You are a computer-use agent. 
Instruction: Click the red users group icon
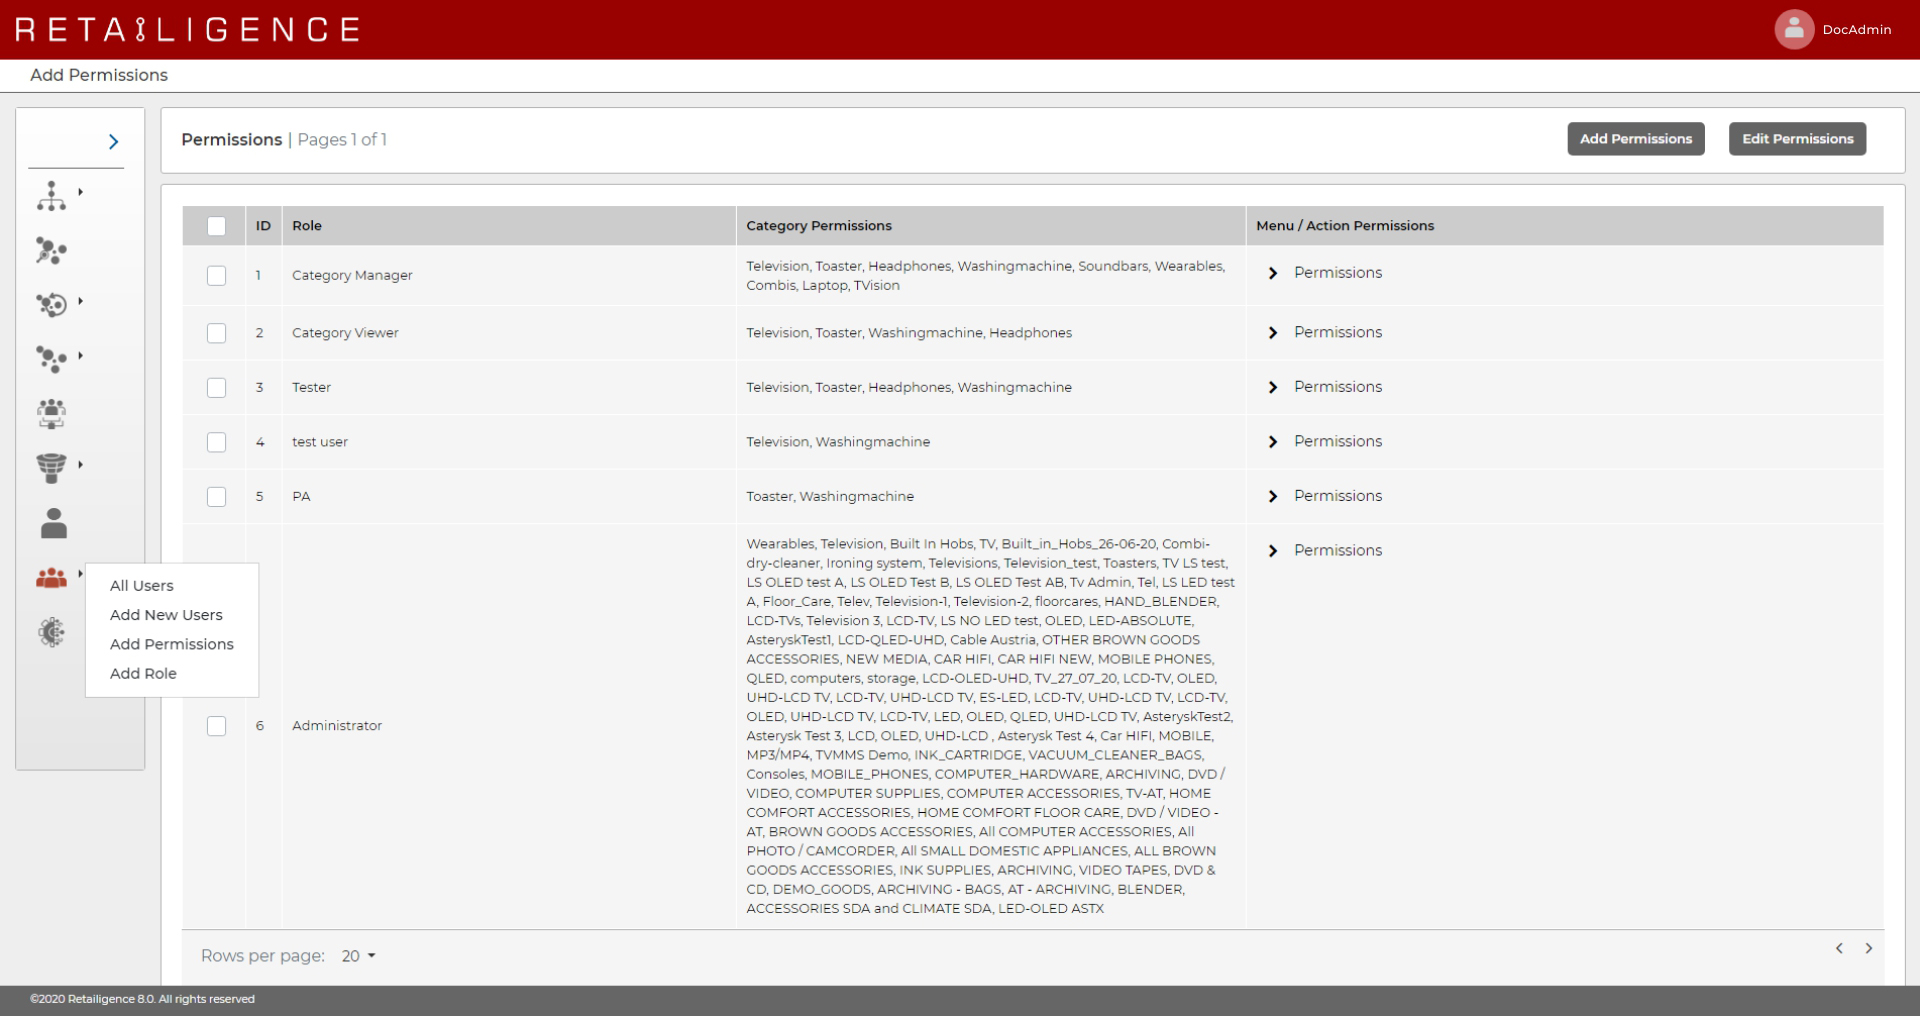point(51,577)
